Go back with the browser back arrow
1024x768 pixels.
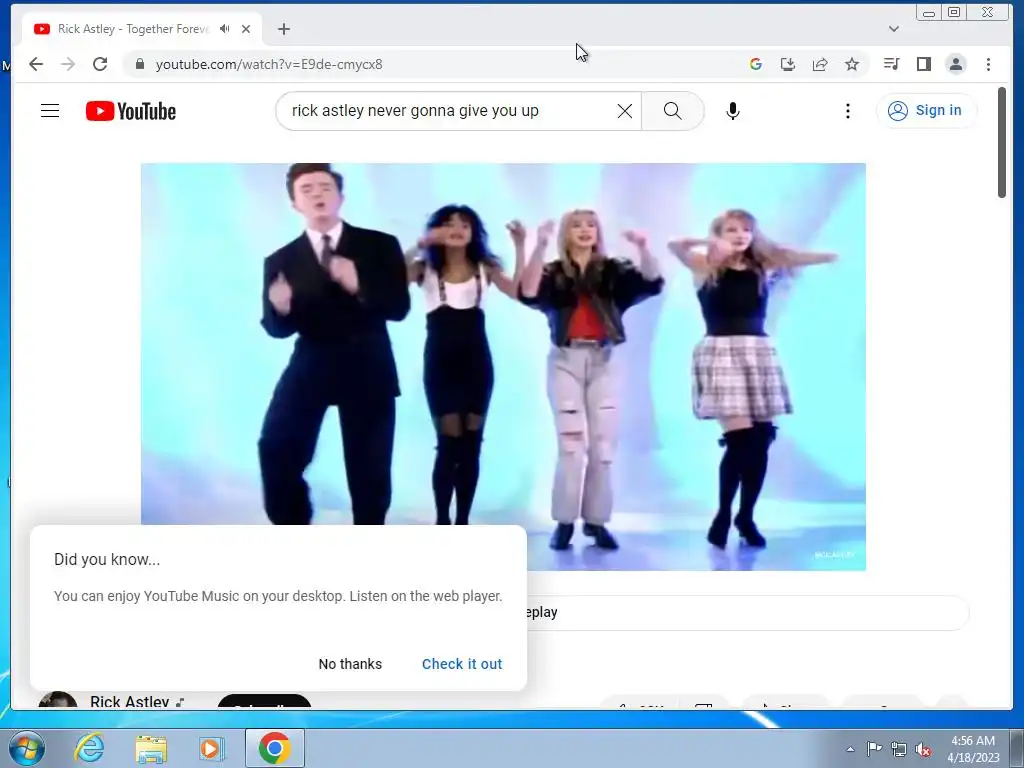[x=36, y=64]
